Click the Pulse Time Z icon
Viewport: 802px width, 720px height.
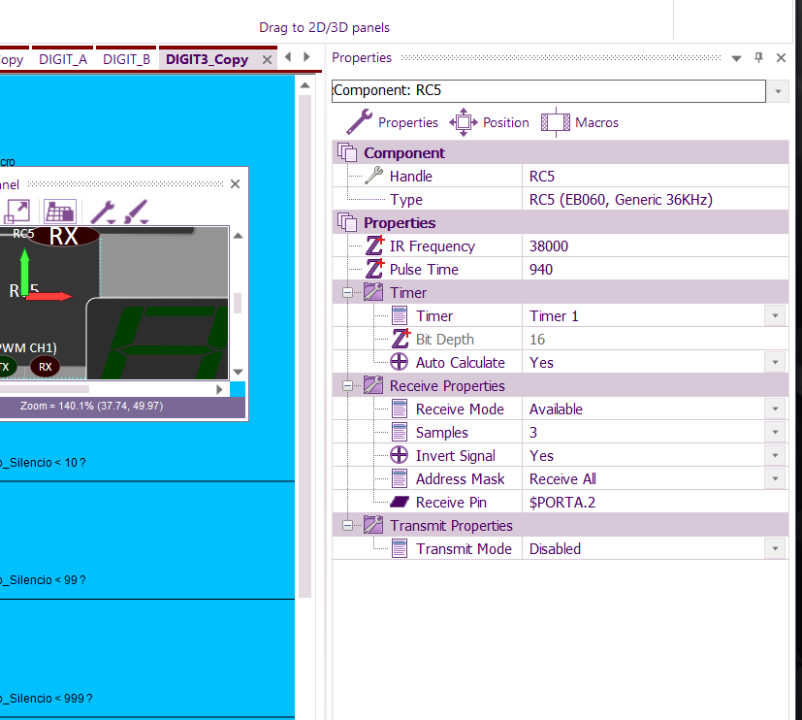374,269
